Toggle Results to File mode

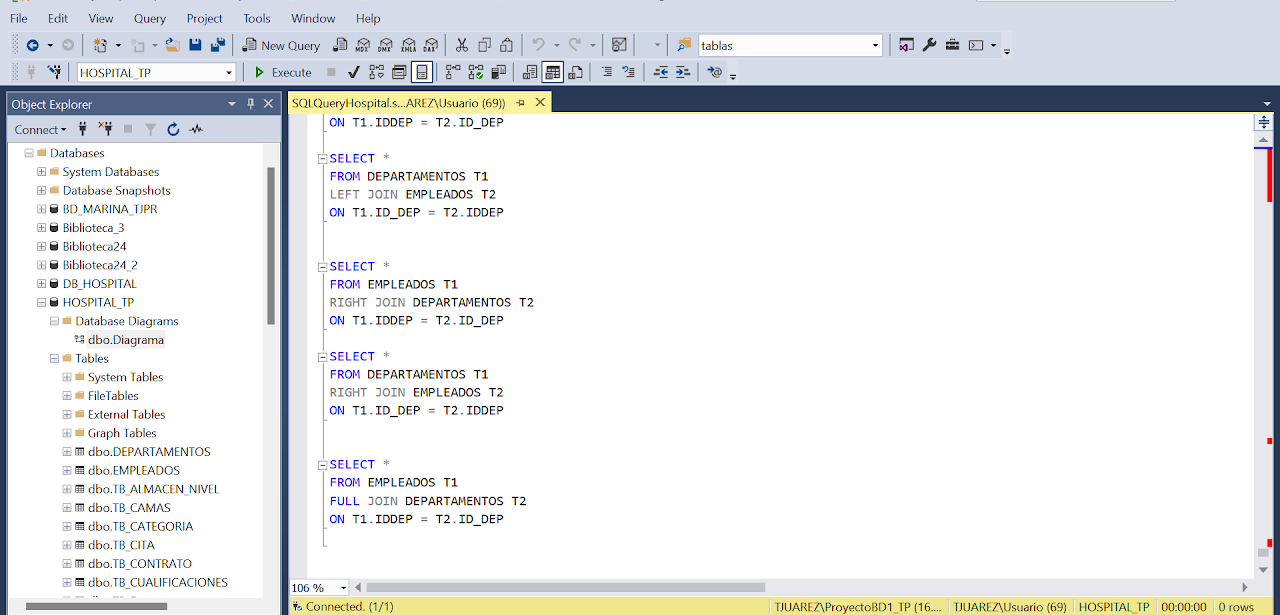(575, 72)
